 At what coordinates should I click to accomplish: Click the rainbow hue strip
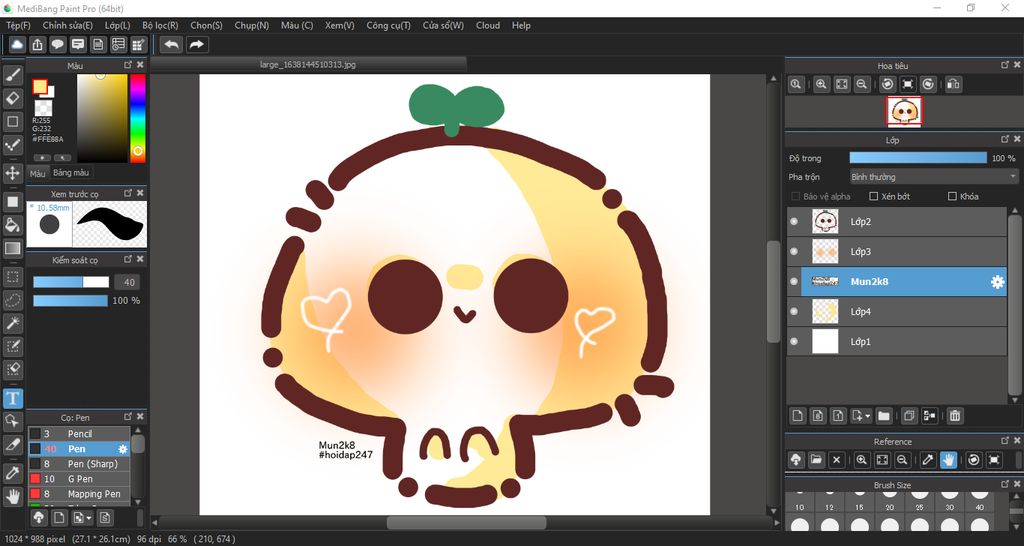pos(137,118)
